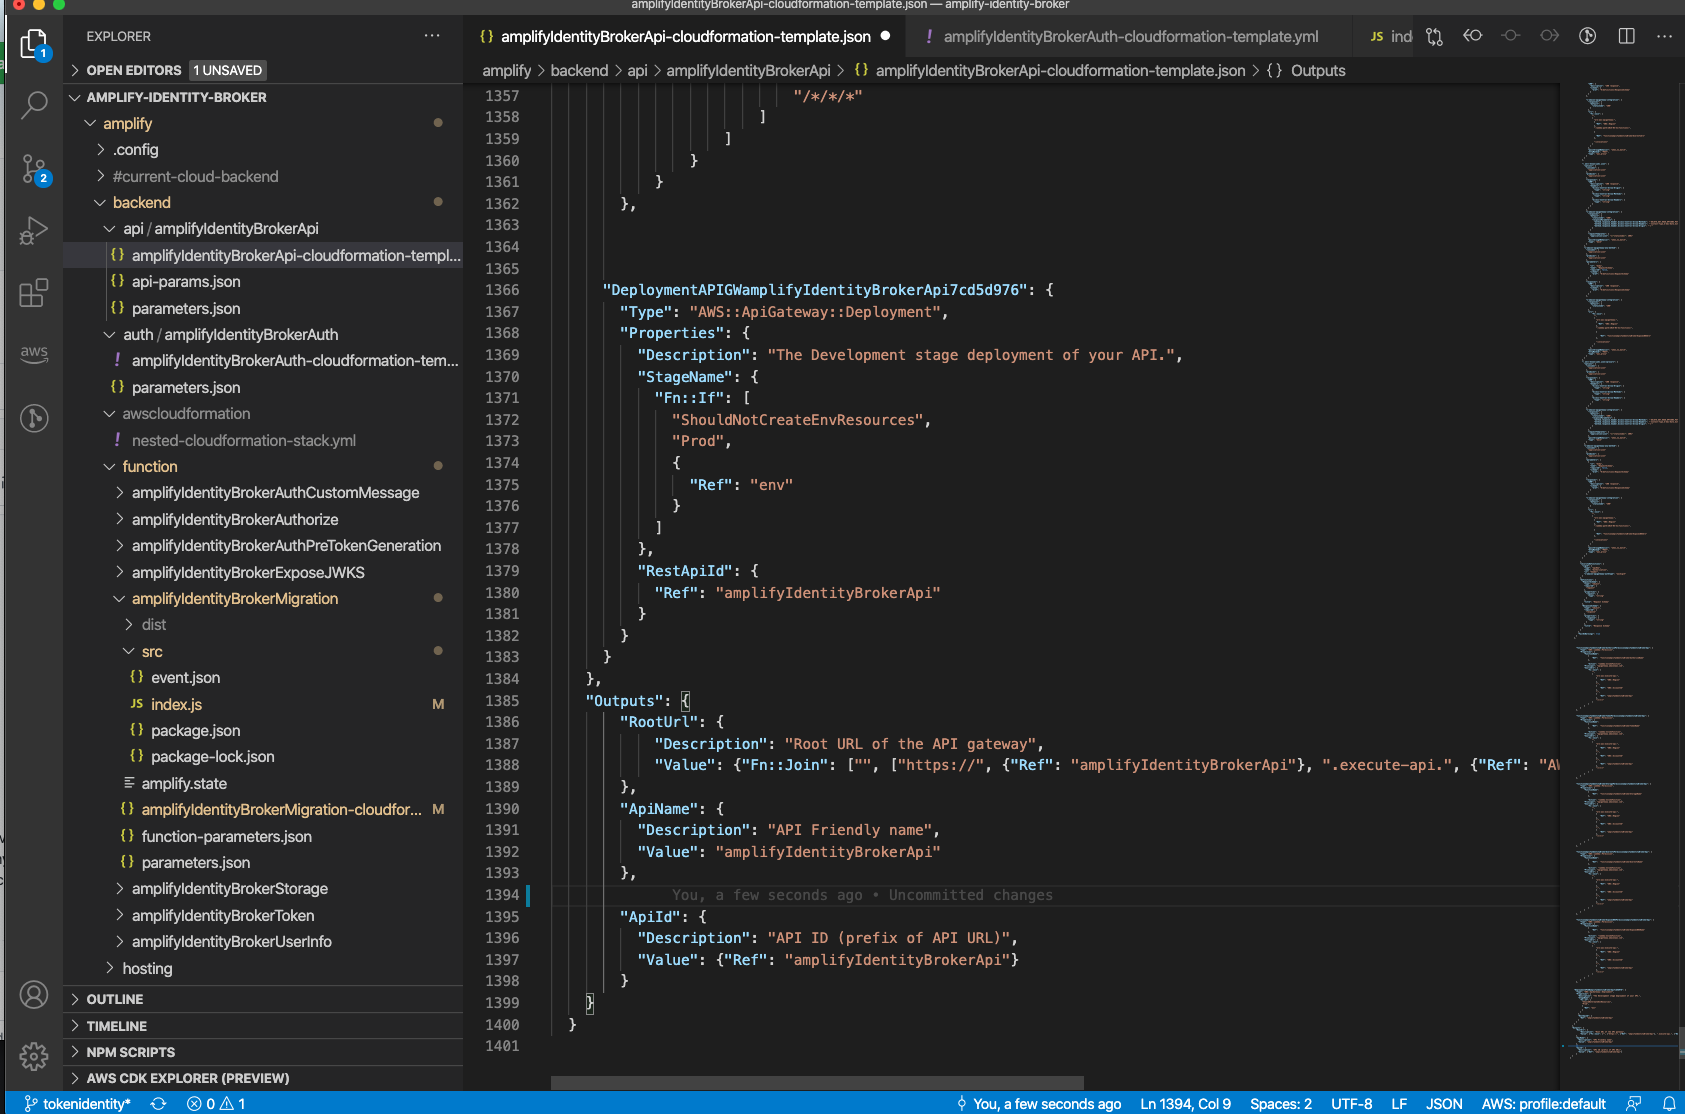Split the editor to the right
Viewport: 1685px width, 1114px height.
pos(1627,36)
